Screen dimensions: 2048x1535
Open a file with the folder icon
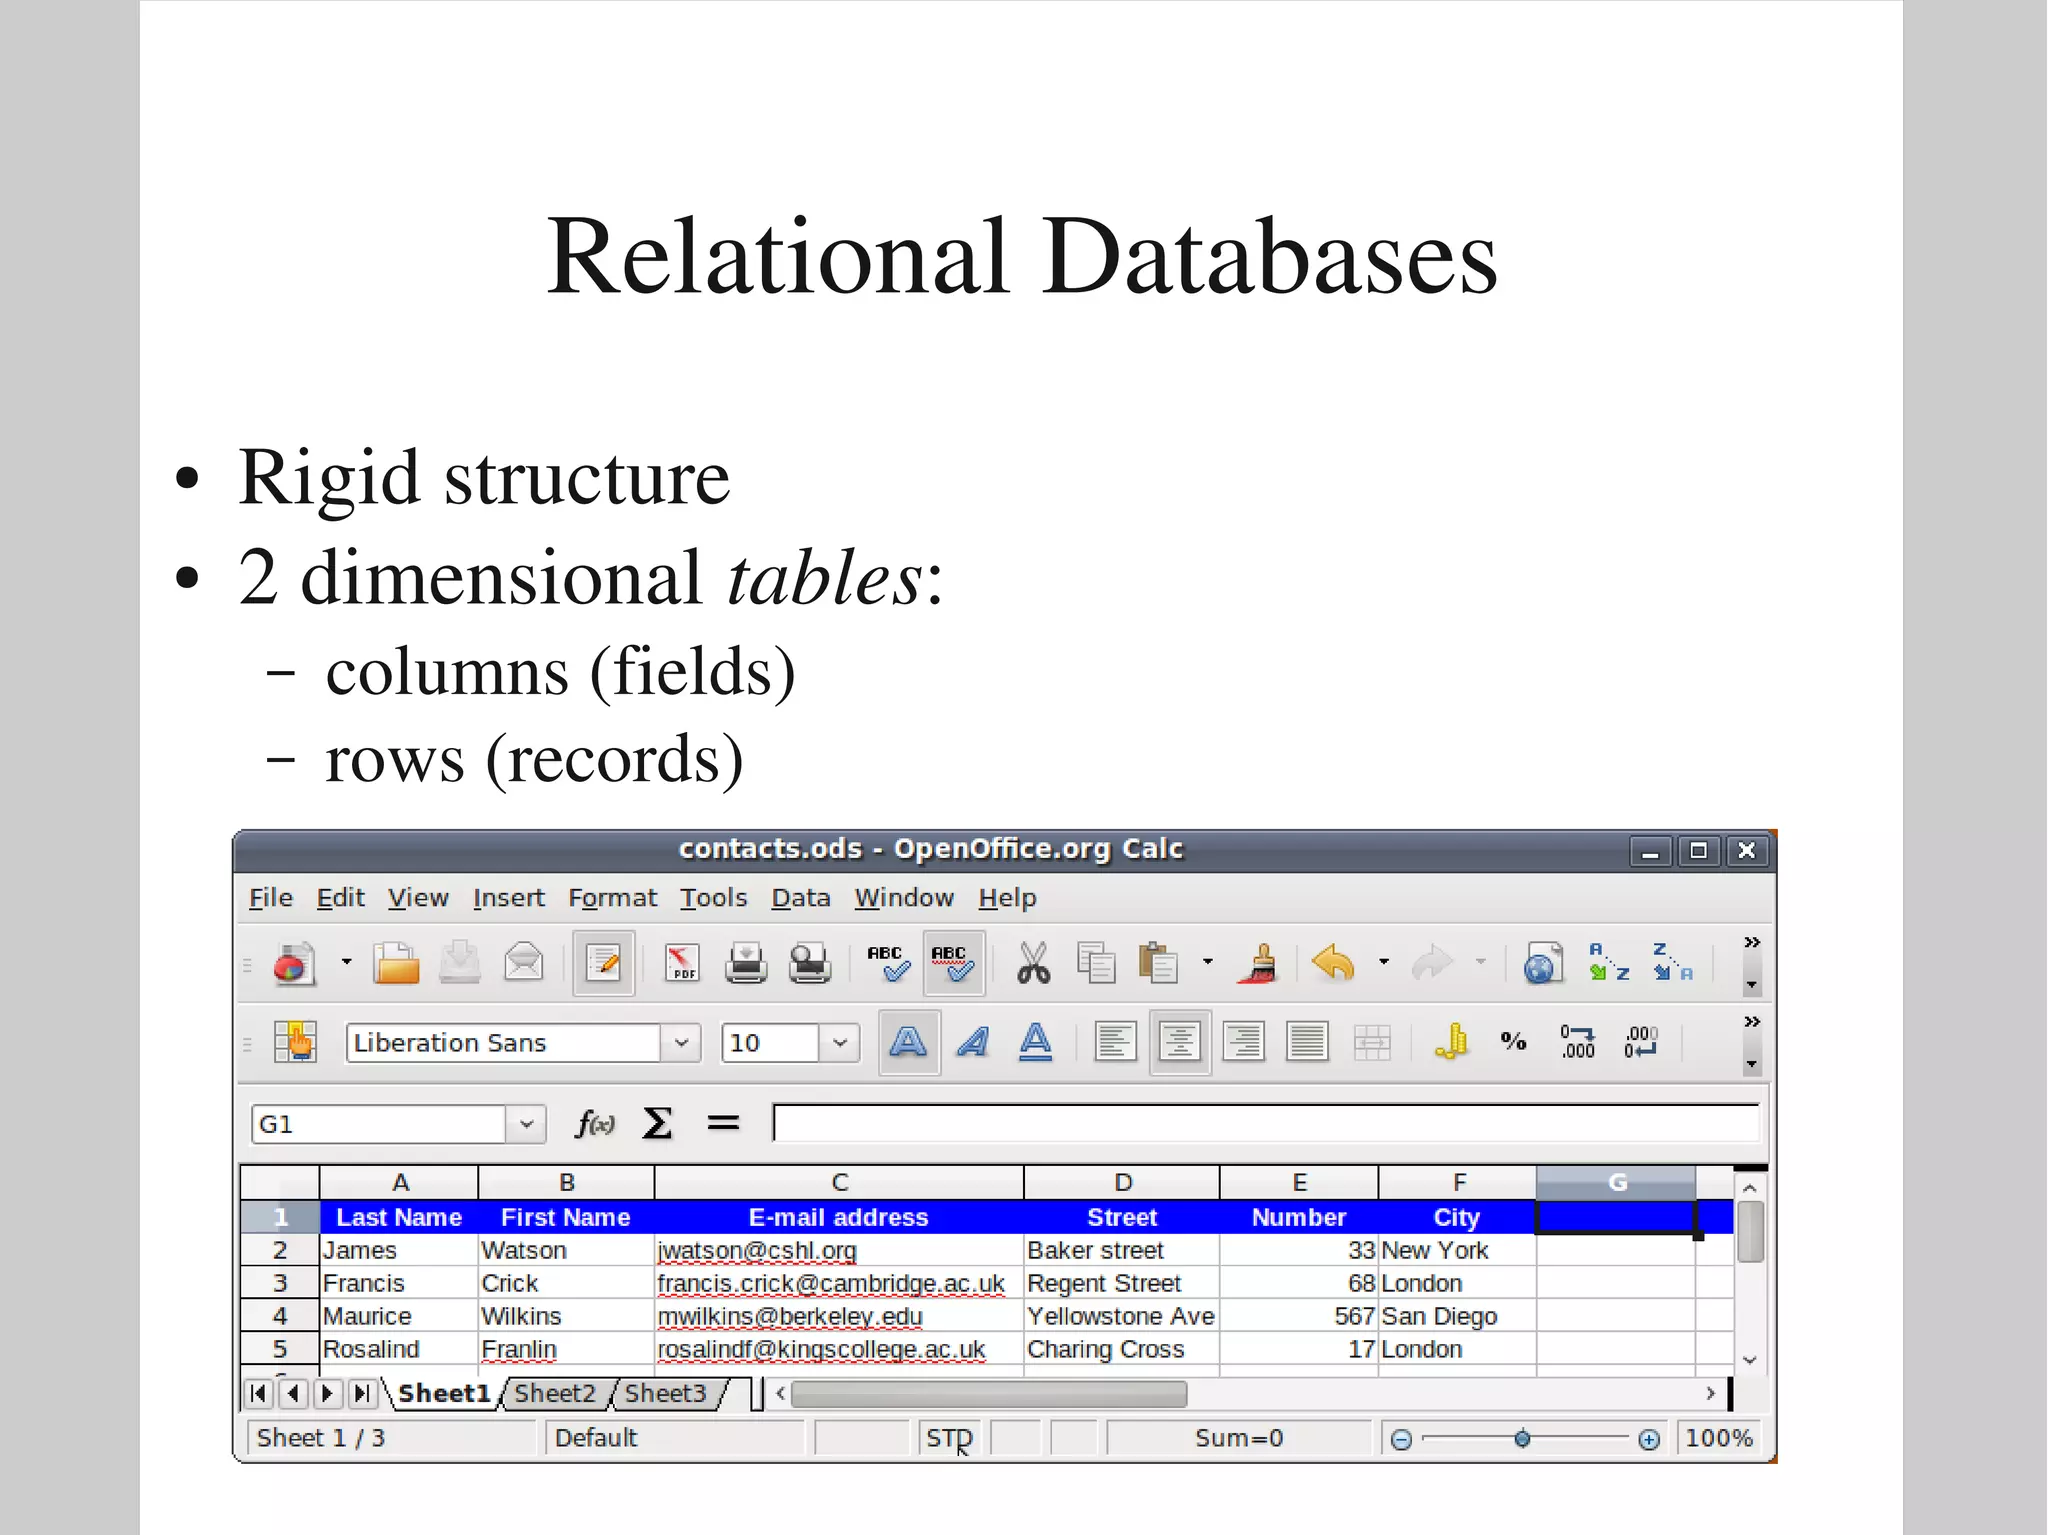pyautogui.click(x=396, y=964)
